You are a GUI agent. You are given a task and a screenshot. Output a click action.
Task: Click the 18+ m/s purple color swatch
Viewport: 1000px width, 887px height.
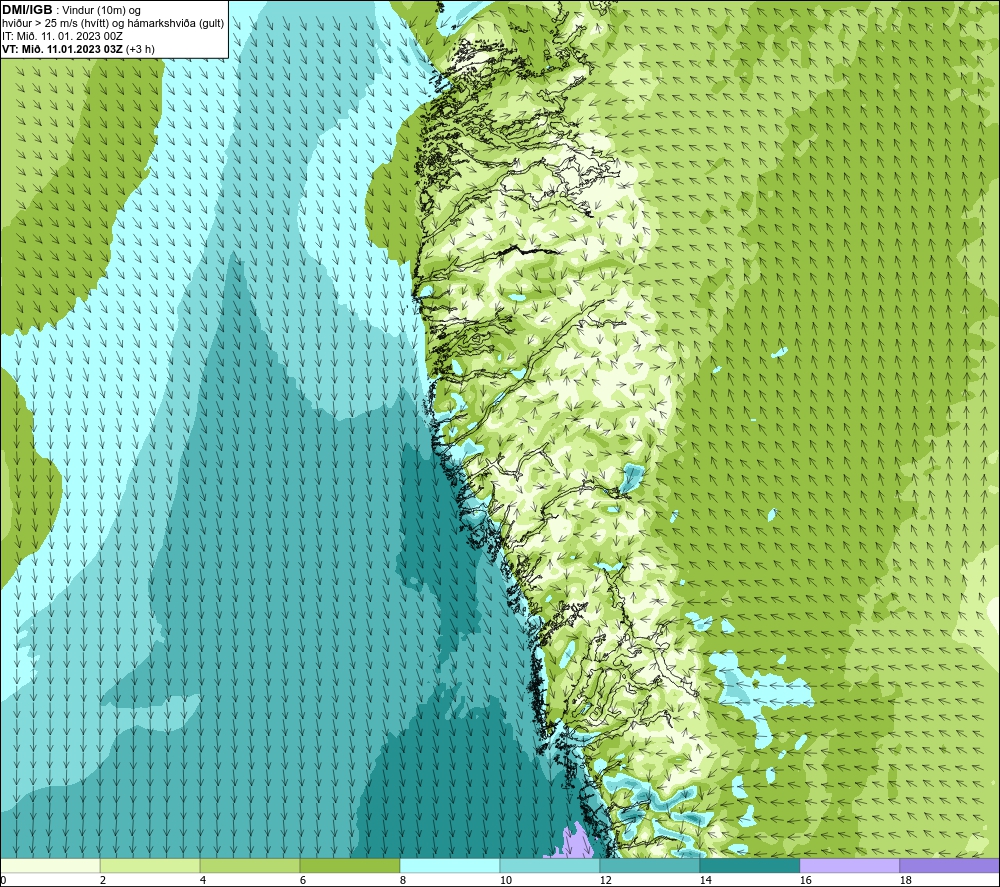point(950,865)
